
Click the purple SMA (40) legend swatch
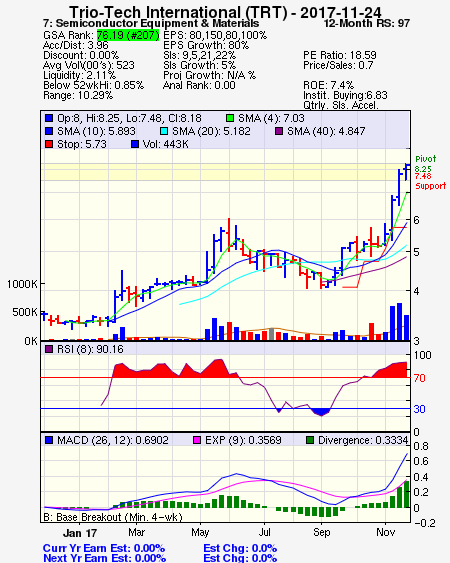(279, 131)
